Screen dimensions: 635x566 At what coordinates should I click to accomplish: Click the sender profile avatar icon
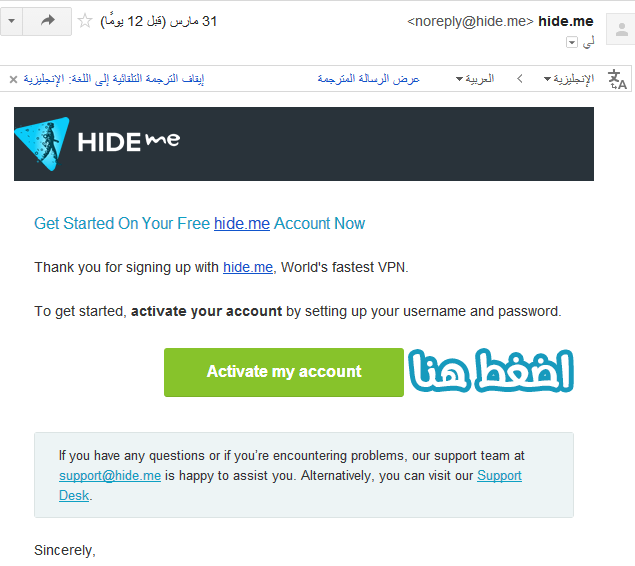[621, 29]
